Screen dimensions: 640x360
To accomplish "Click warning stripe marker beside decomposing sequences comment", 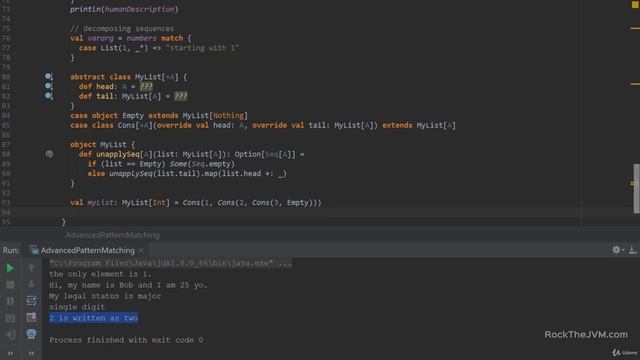I will tap(635, 28).
